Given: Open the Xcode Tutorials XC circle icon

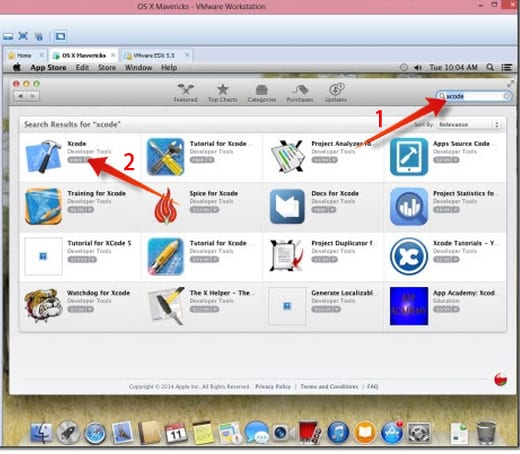Looking at the screenshot, I should 409,256.
